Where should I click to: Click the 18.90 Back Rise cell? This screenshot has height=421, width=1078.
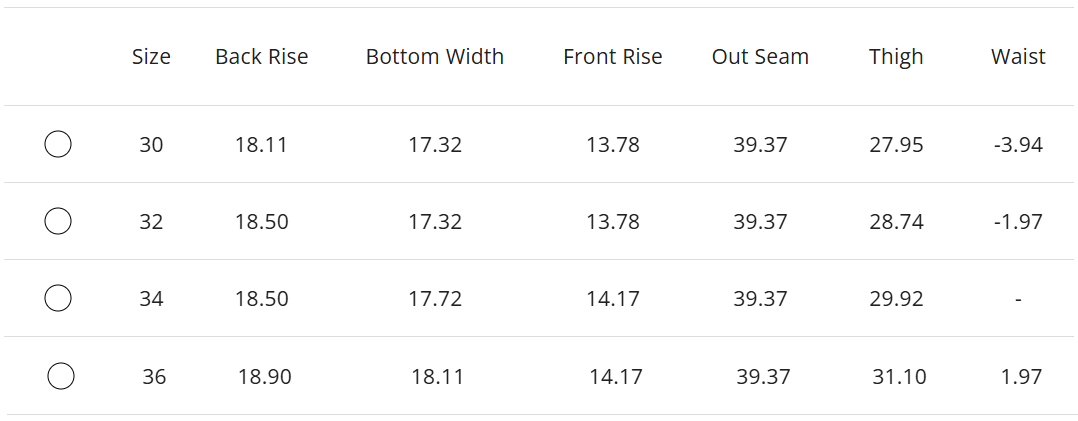pos(264,377)
